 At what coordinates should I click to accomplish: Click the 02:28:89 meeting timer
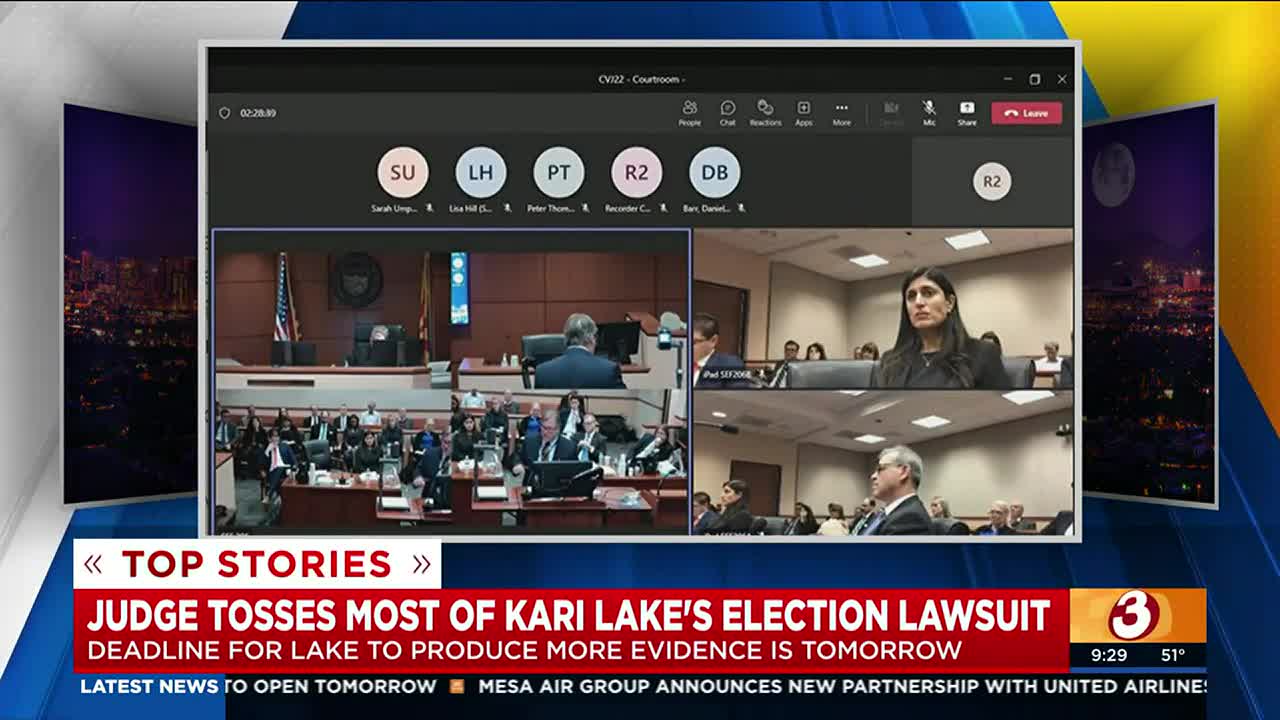(258, 113)
